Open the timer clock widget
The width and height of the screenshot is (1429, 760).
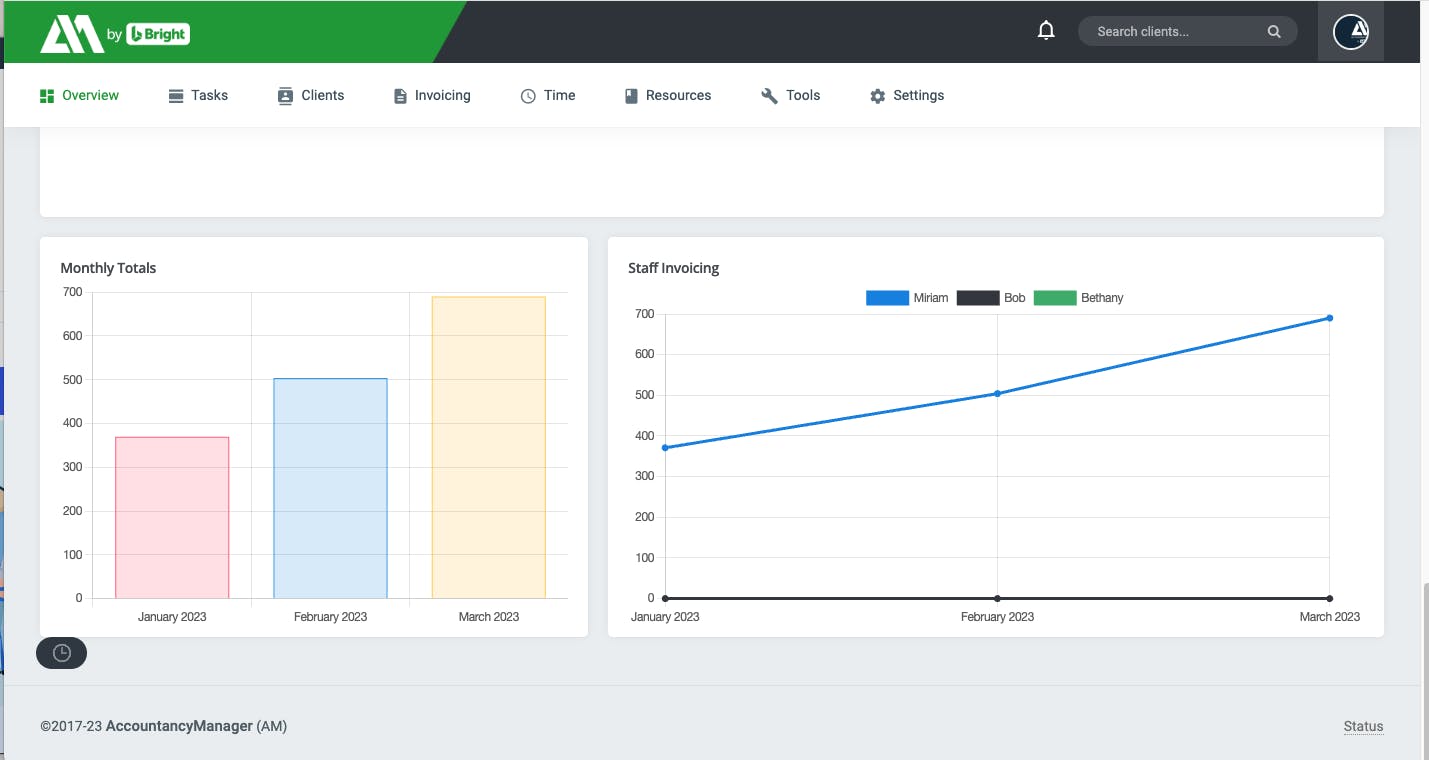coord(61,653)
